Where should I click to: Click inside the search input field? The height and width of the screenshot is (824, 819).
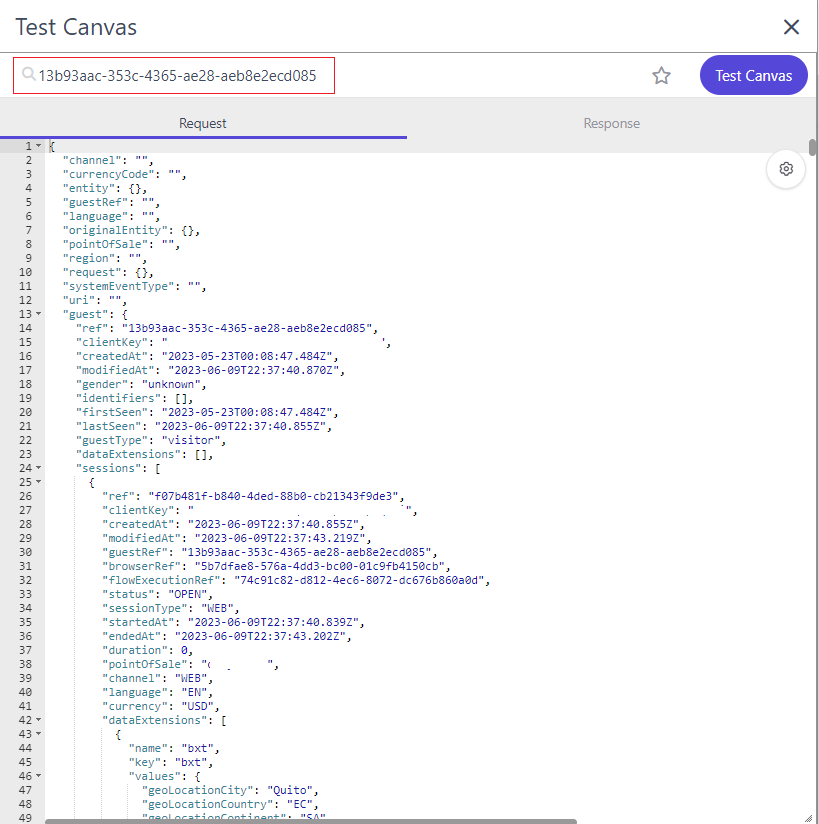[x=180, y=75]
